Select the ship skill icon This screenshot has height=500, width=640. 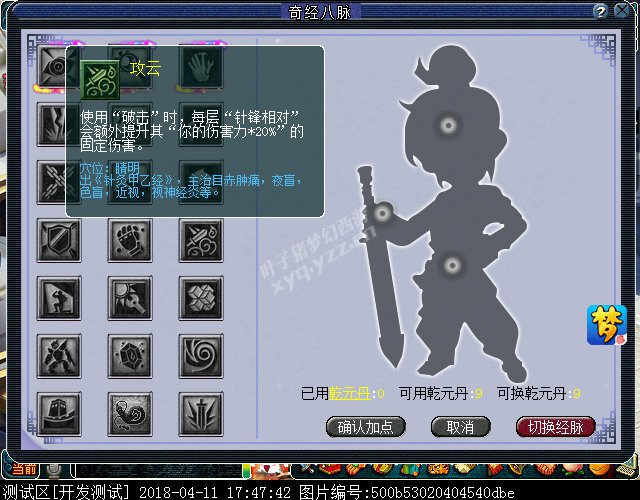(x=59, y=414)
